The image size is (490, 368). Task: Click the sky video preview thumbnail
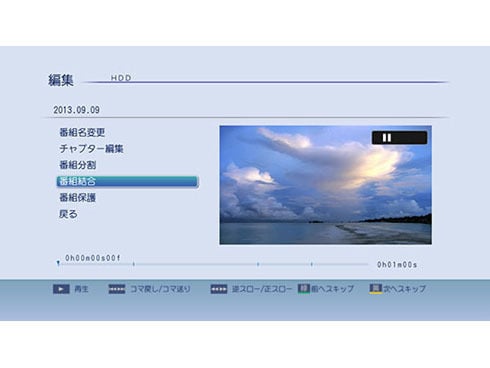point(325,185)
